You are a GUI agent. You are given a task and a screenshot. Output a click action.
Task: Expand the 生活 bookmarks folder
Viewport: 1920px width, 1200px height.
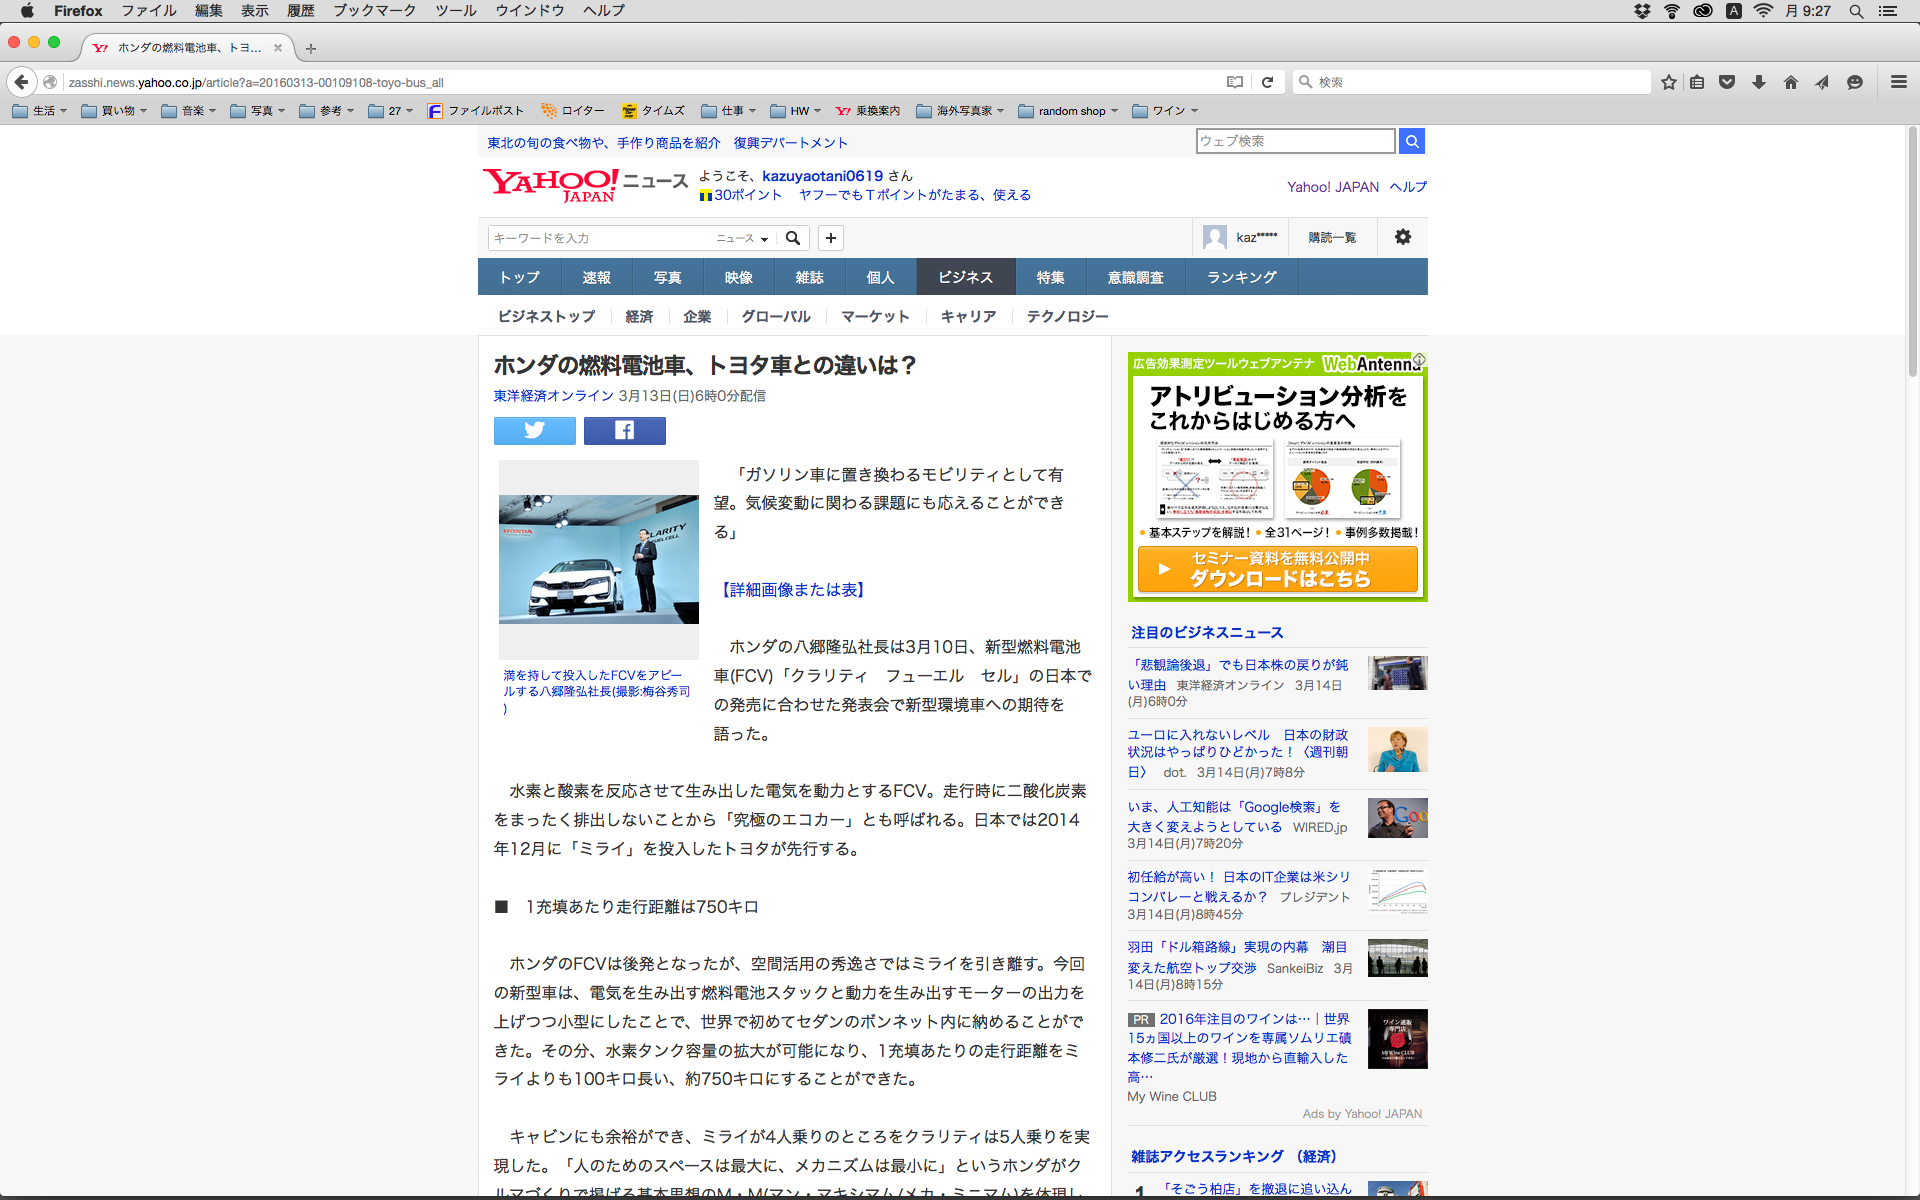pos(39,111)
